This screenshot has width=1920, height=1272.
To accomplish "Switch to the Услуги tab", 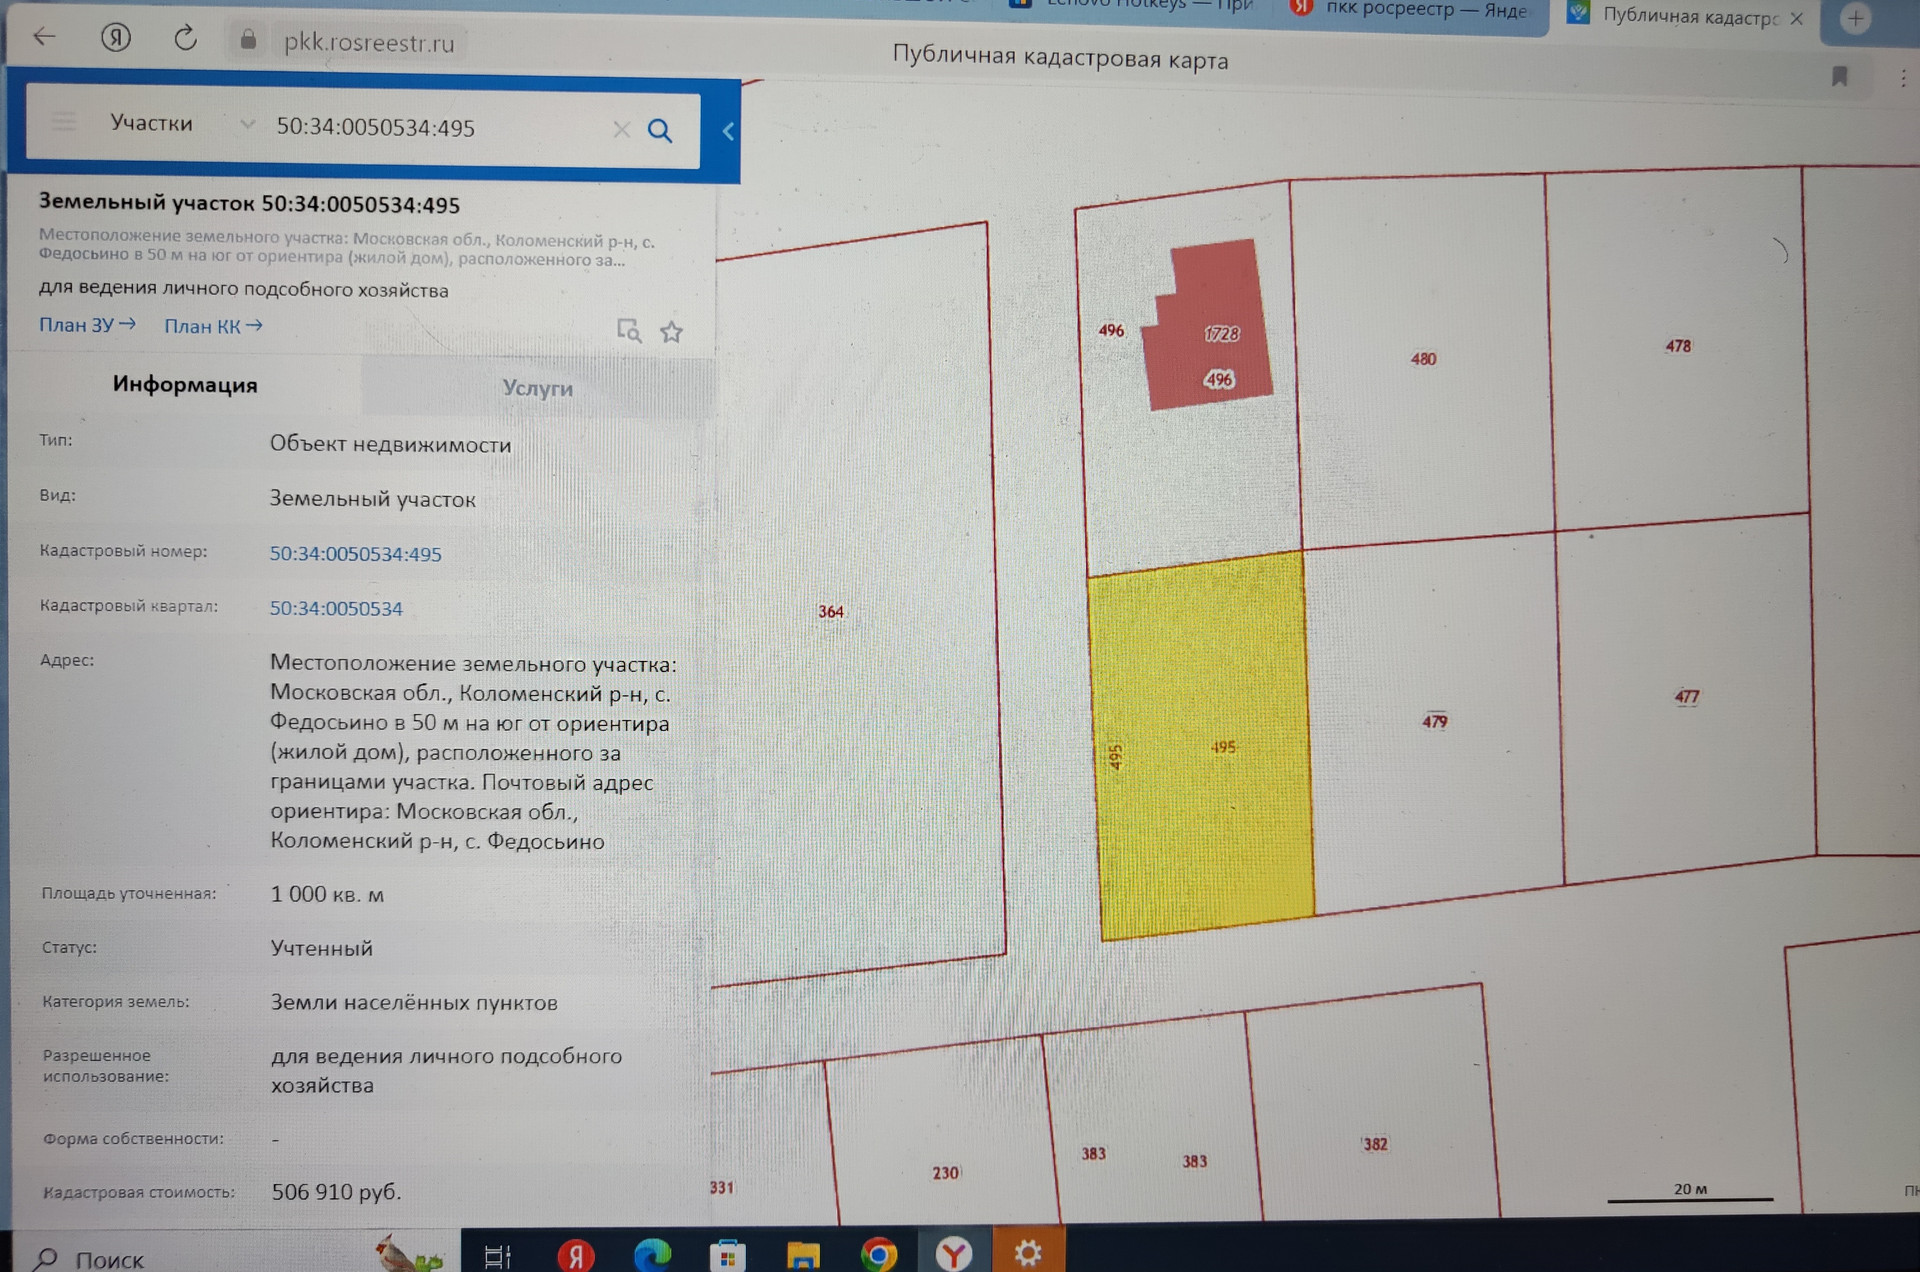I will click(537, 388).
